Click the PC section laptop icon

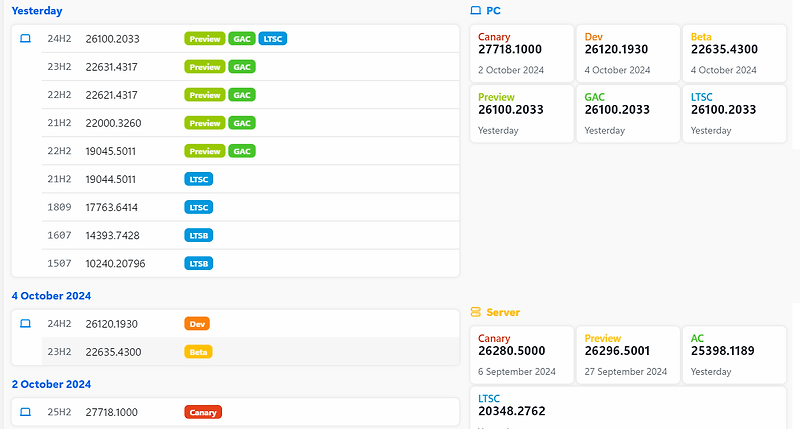pos(476,10)
